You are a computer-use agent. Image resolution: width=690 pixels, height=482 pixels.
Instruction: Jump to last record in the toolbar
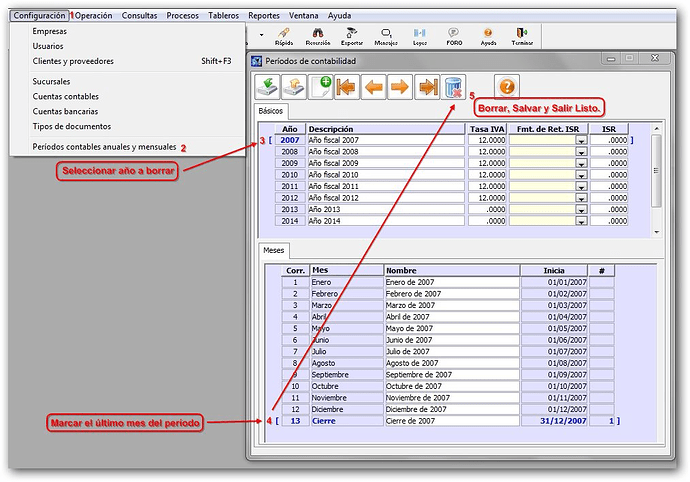pyautogui.click(x=426, y=88)
